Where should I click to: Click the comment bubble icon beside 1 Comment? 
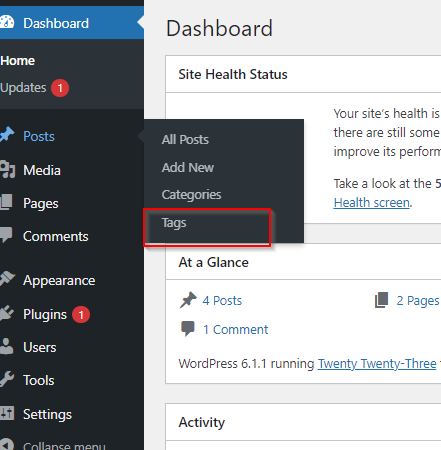[x=188, y=329]
